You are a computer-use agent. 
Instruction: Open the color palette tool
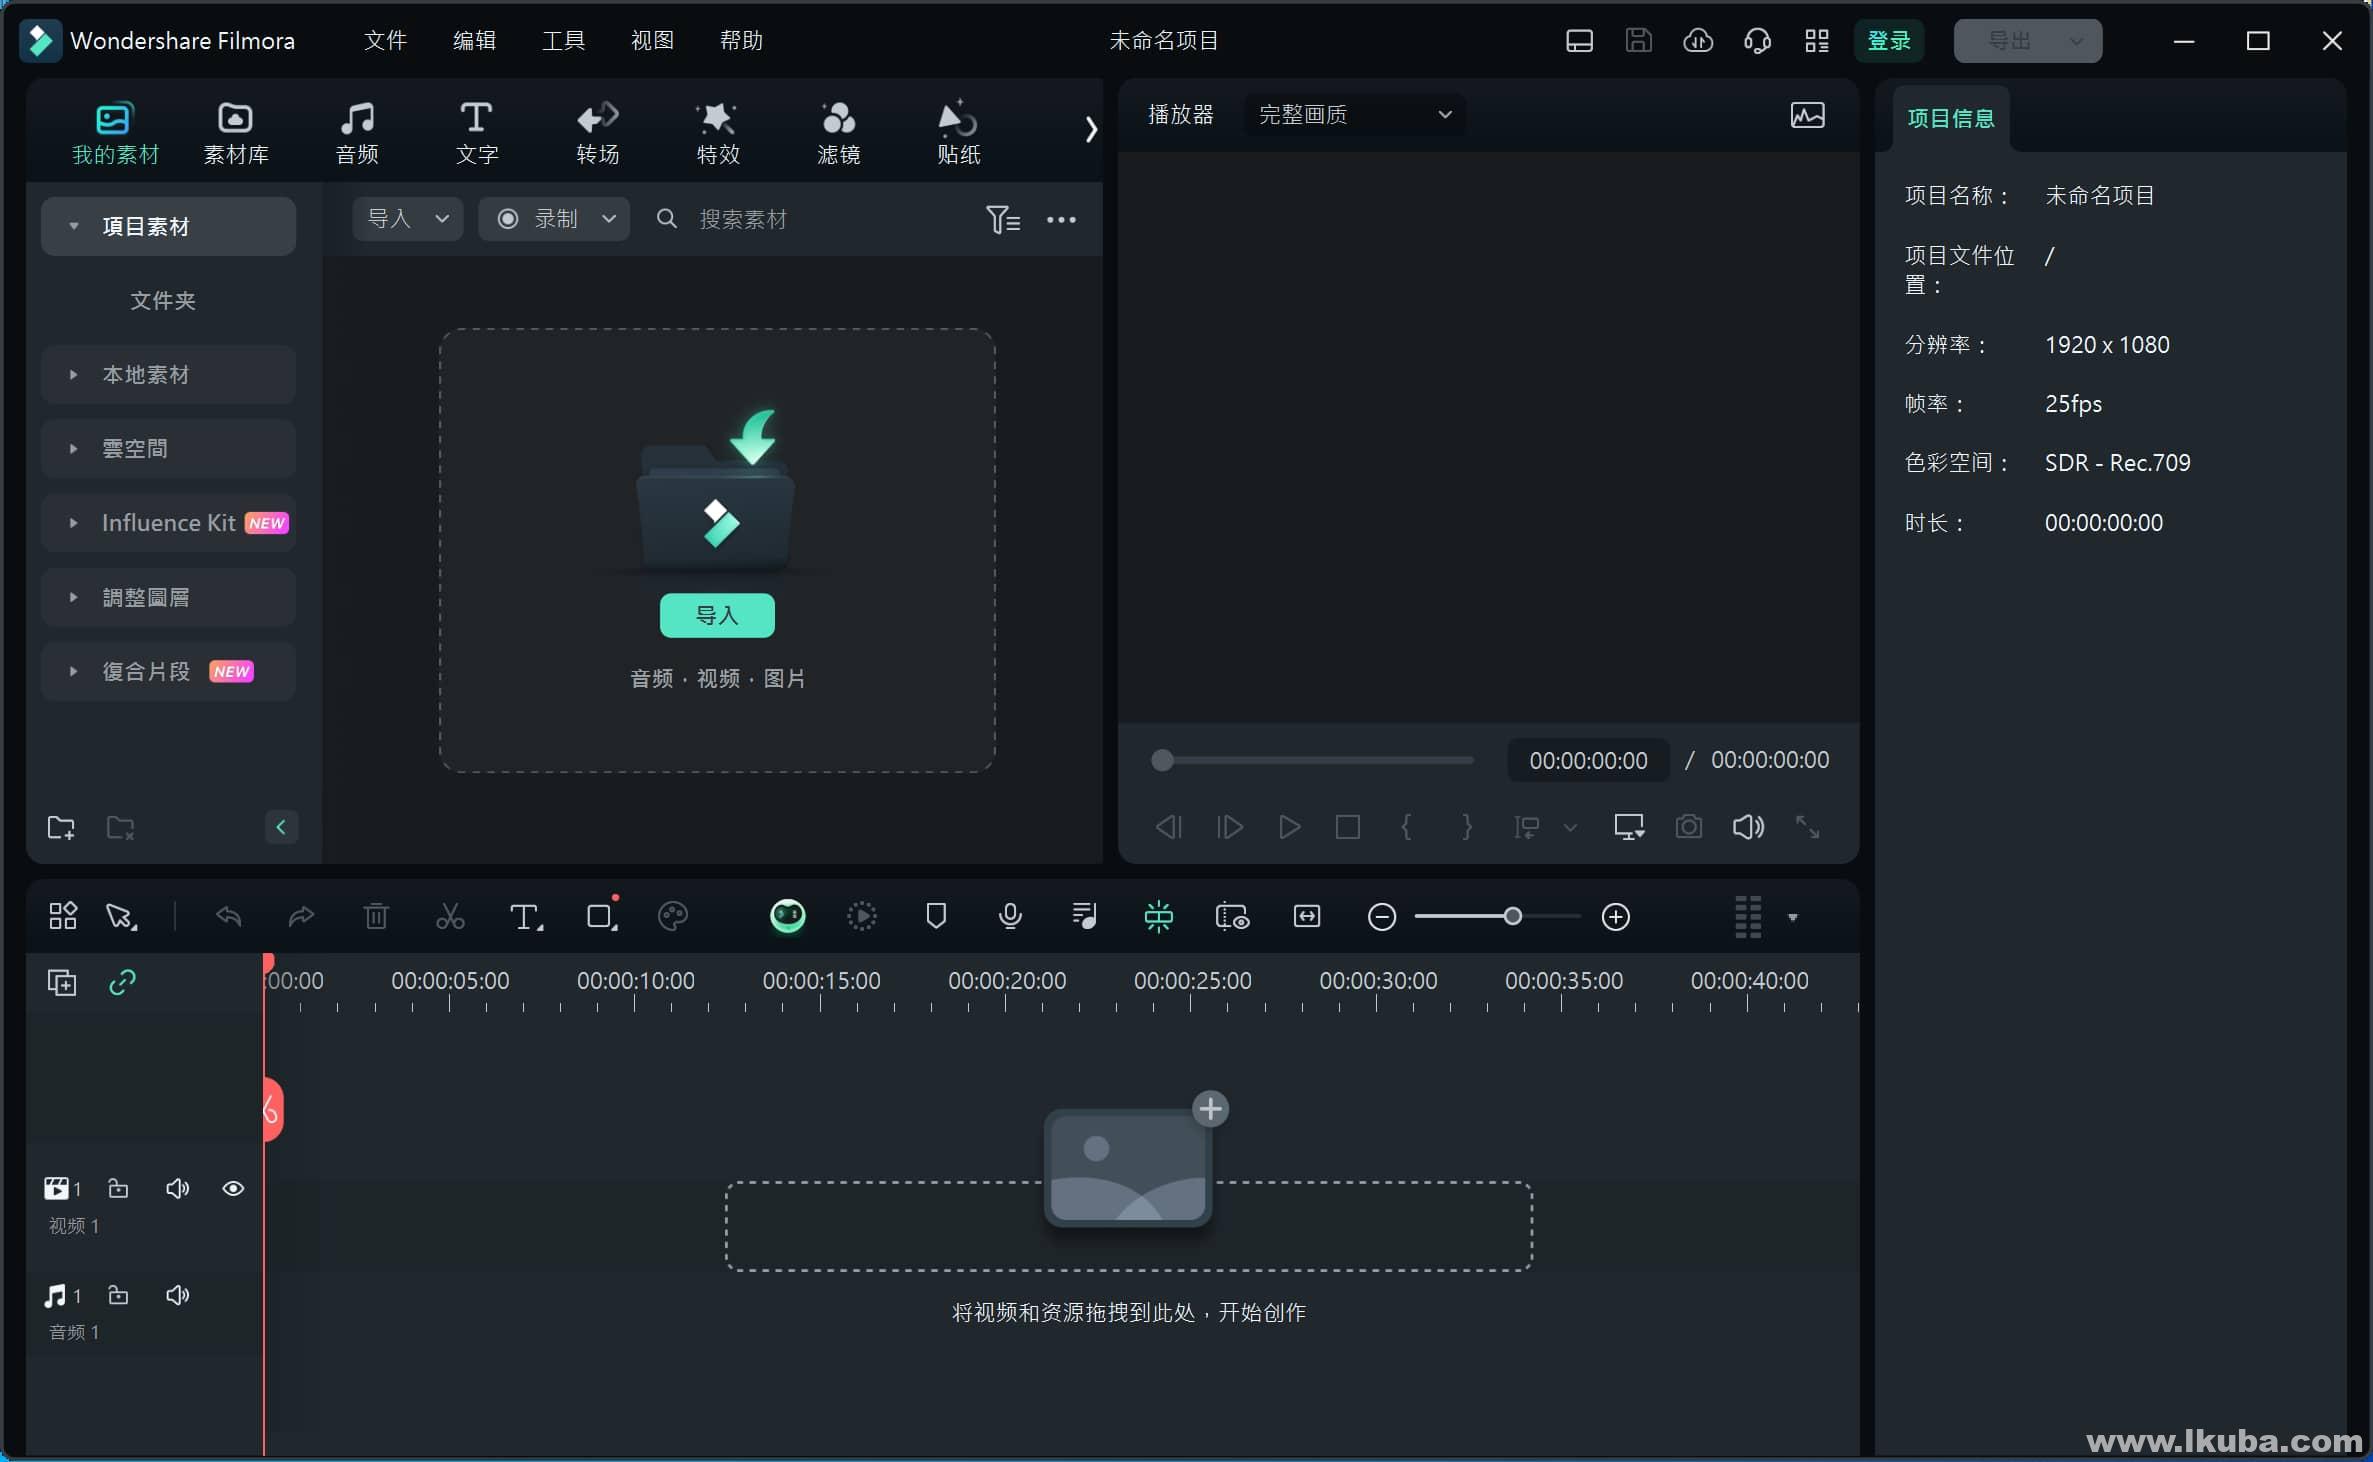pyautogui.click(x=673, y=916)
